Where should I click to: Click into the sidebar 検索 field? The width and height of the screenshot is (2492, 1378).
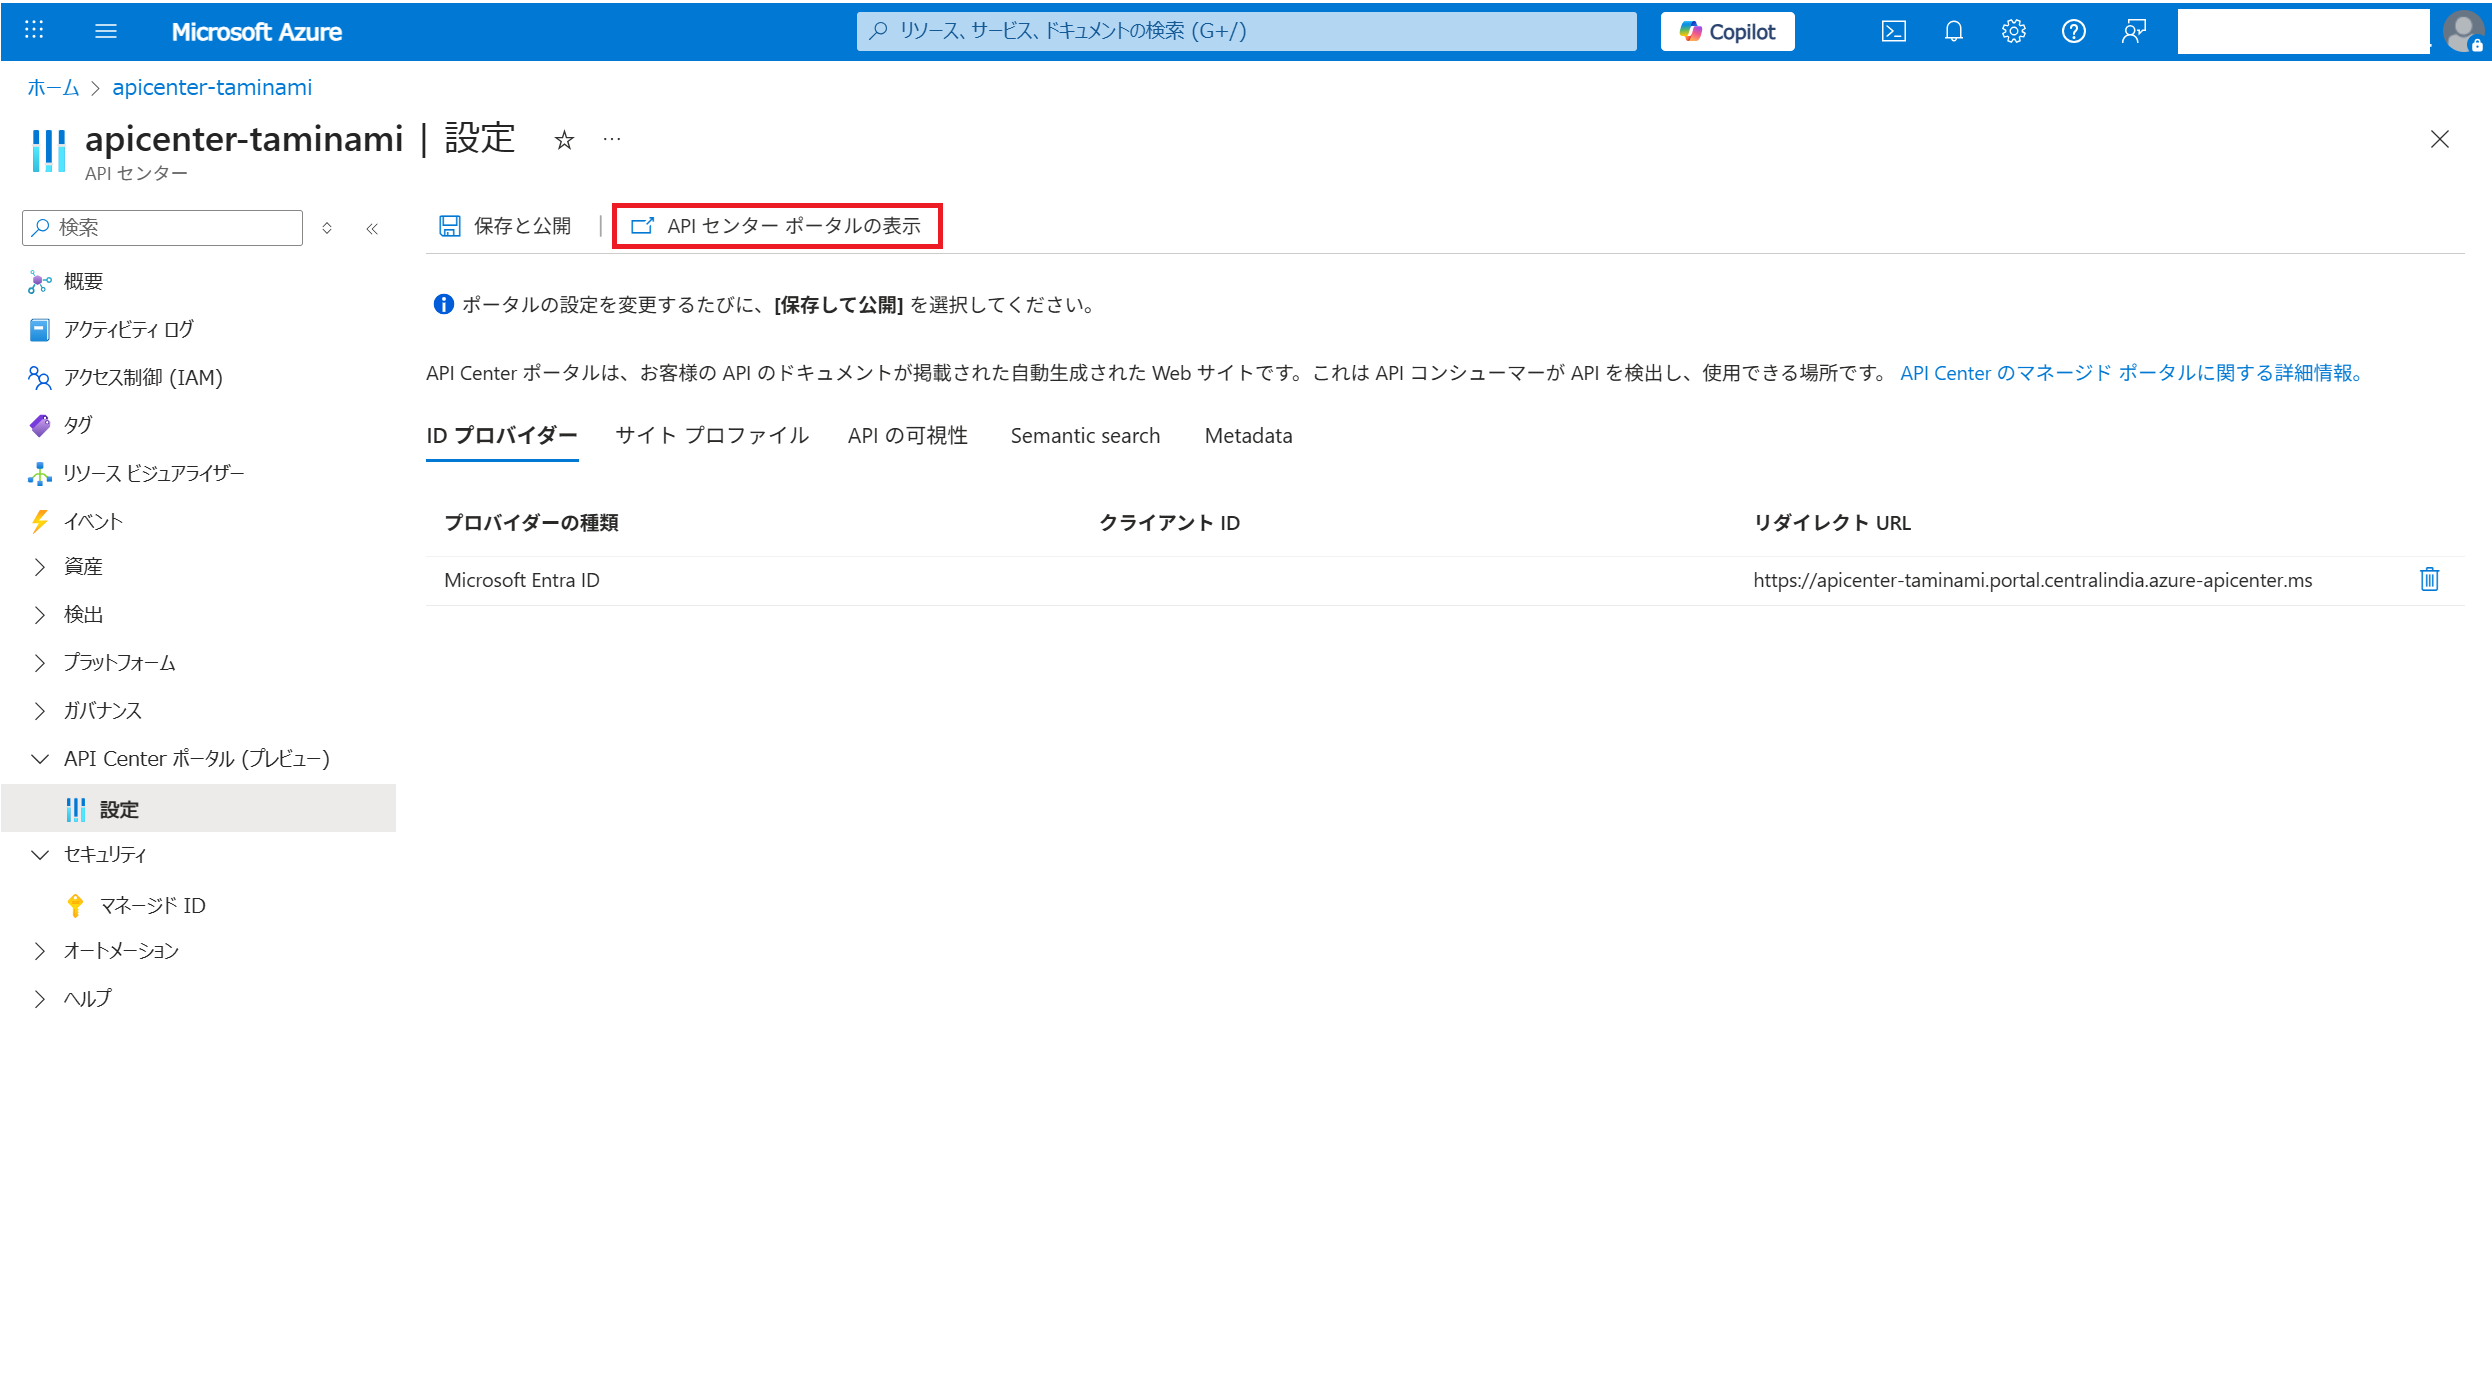point(162,227)
